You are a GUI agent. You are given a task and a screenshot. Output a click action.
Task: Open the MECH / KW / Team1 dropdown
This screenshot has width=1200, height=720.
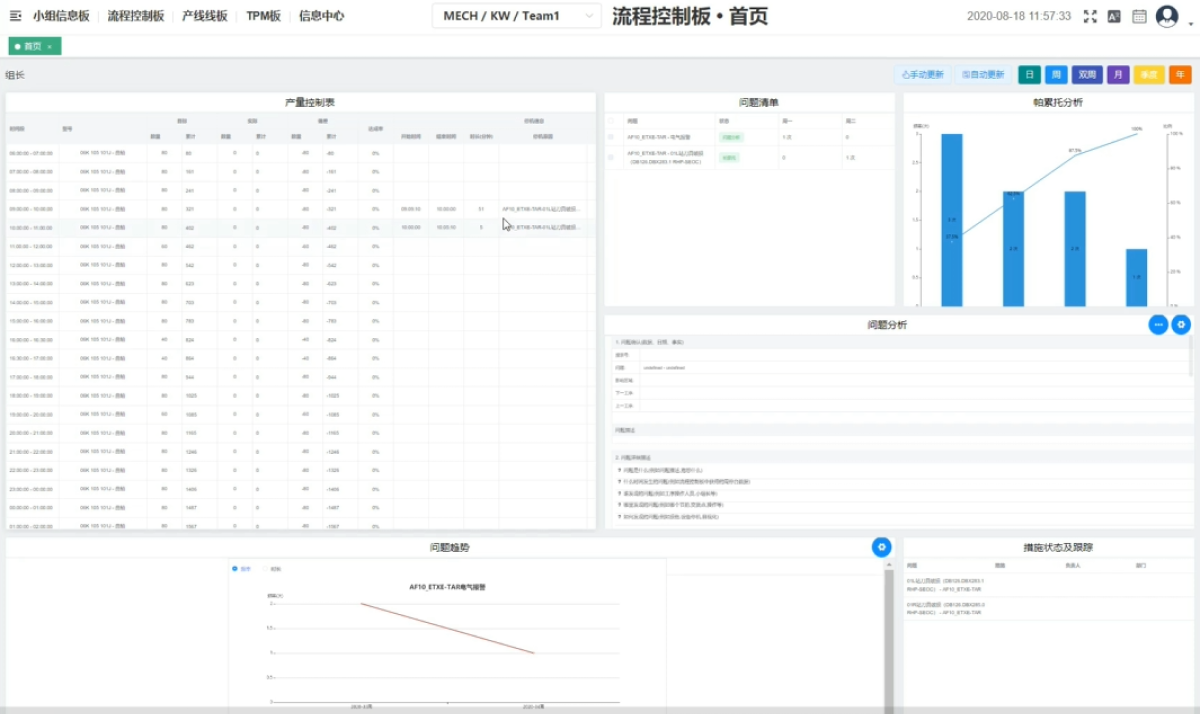coord(515,16)
